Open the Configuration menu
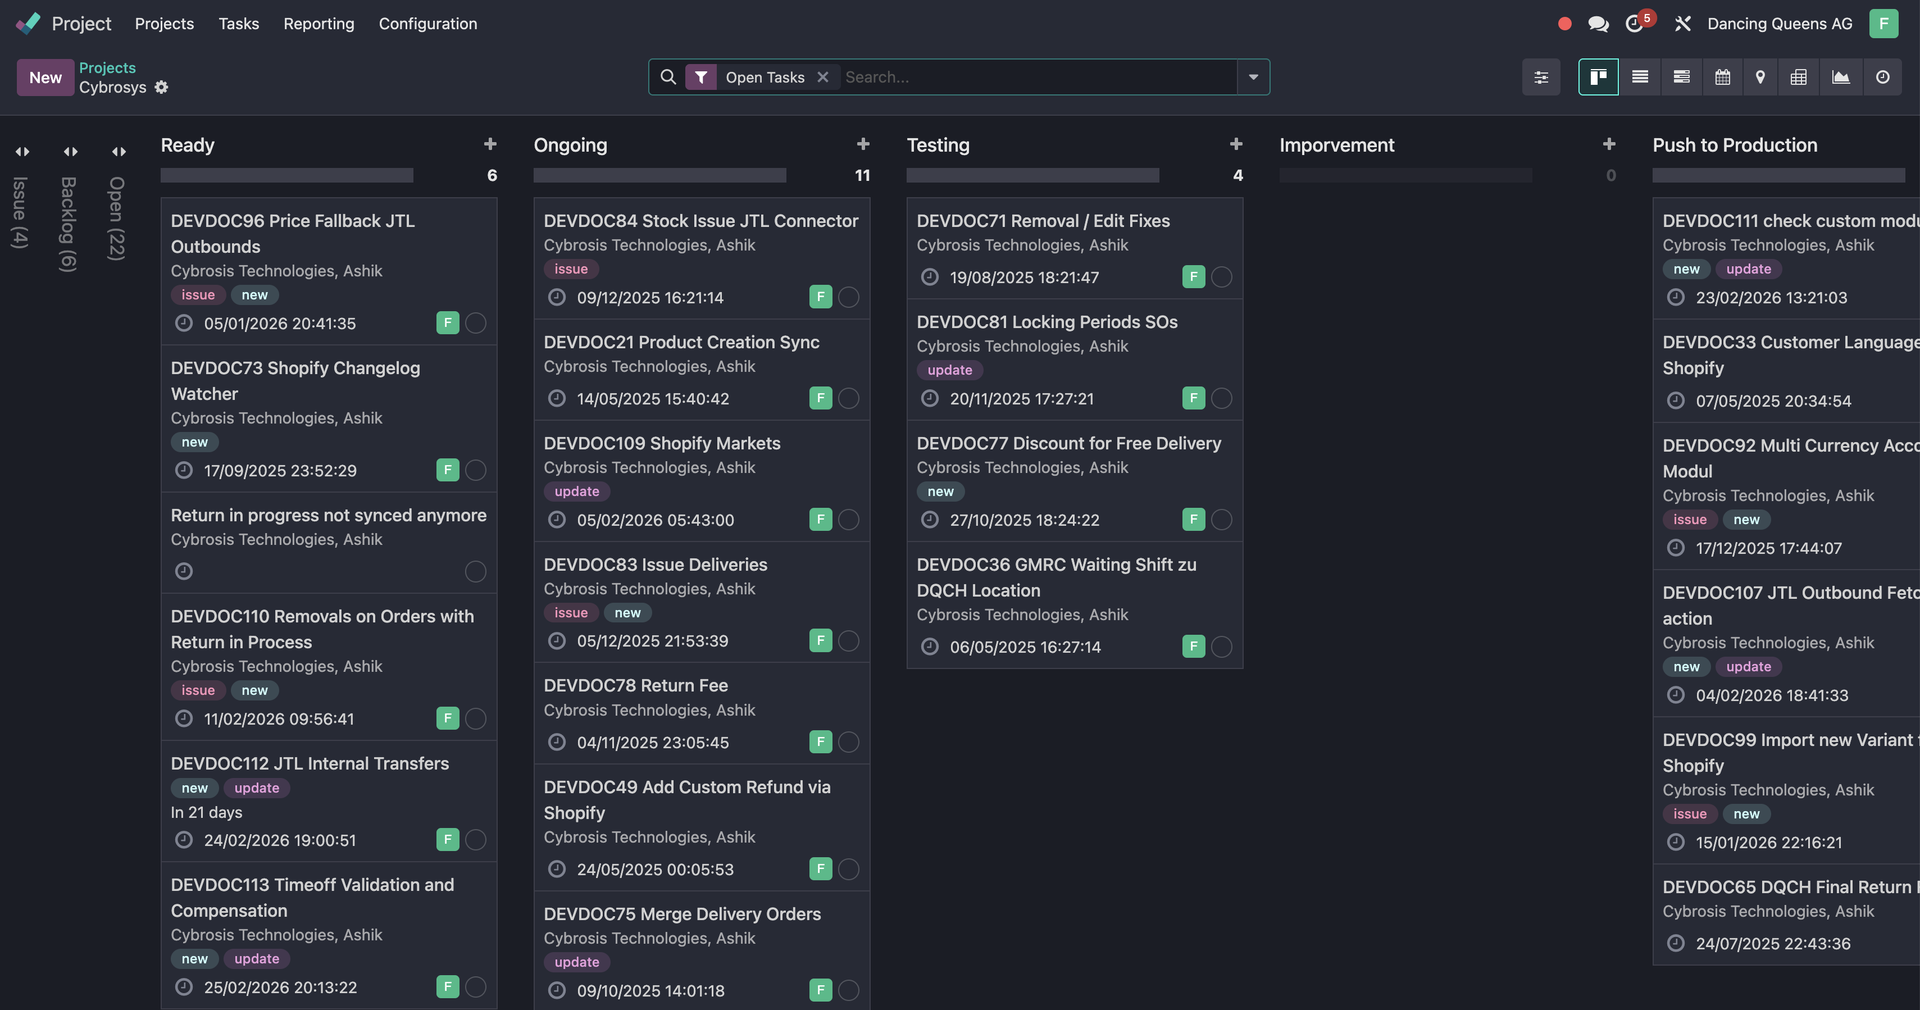Viewport: 1920px width, 1010px height. [x=427, y=24]
